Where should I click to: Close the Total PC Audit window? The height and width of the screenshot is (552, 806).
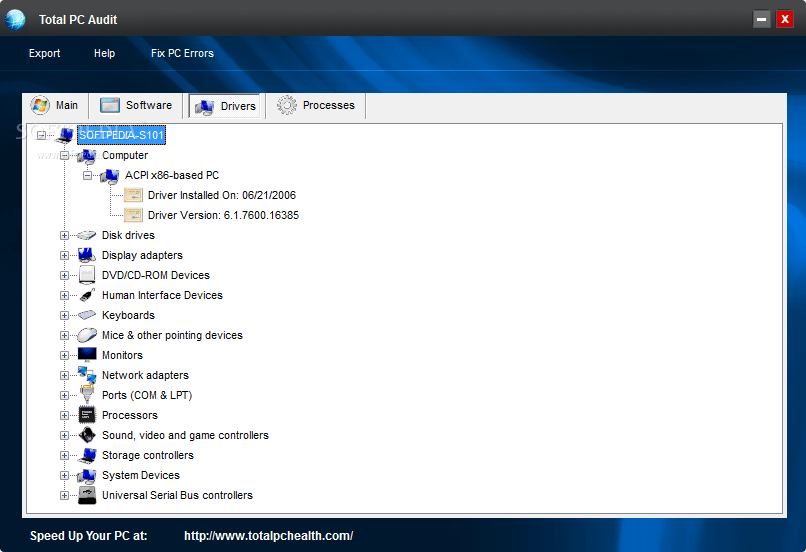click(785, 20)
